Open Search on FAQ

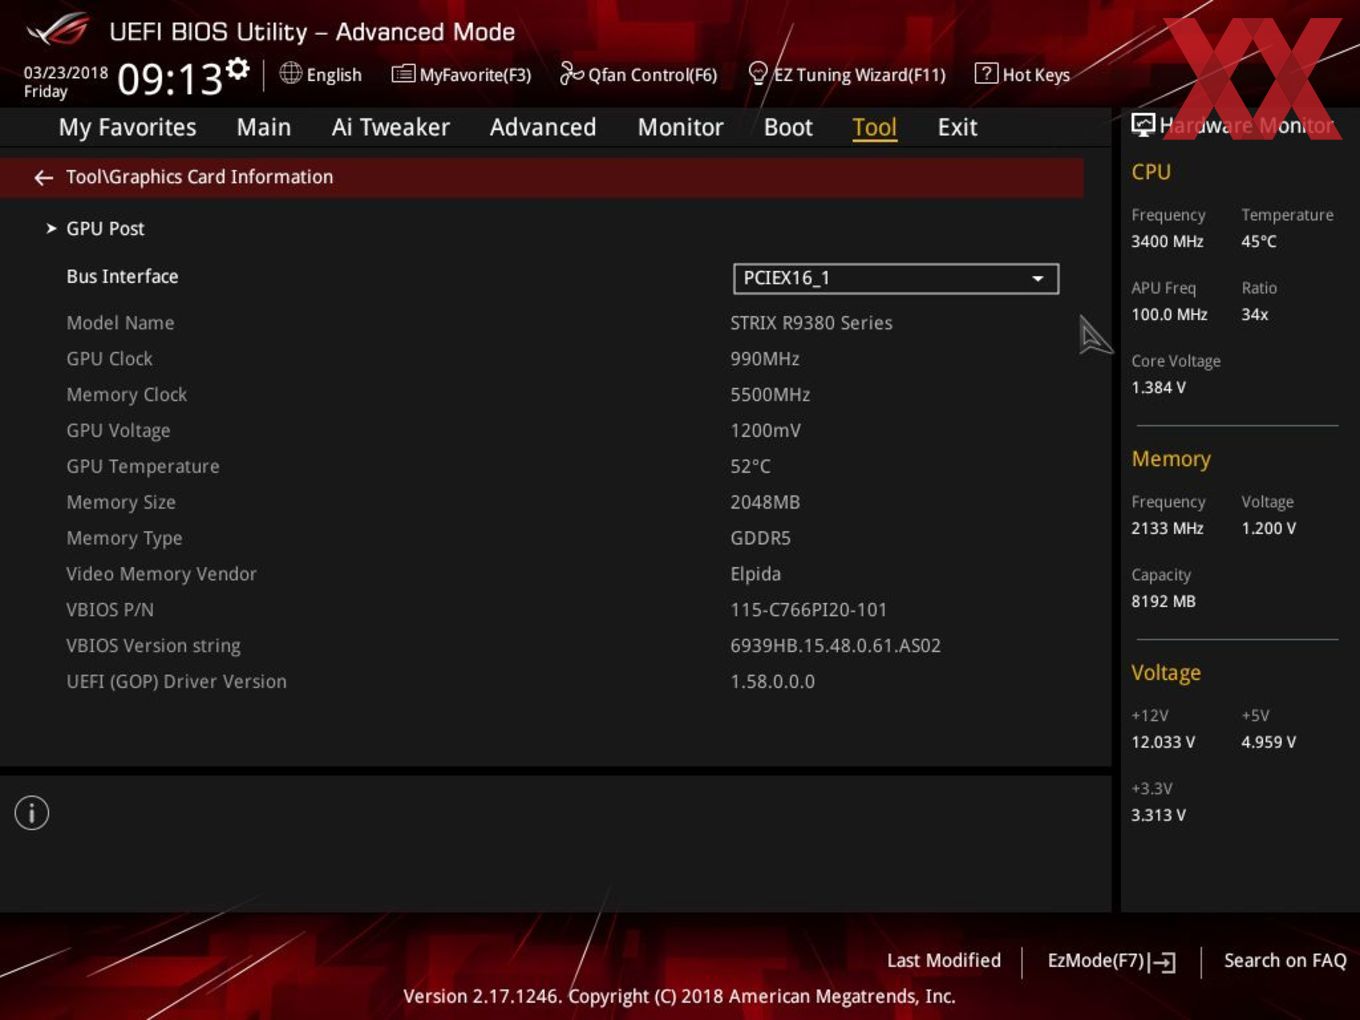coord(1285,960)
